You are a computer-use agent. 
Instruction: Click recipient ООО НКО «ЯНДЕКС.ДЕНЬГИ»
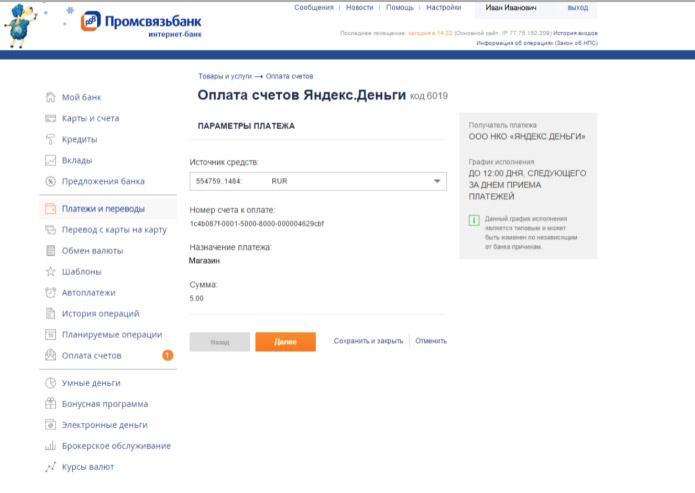[x=527, y=137]
